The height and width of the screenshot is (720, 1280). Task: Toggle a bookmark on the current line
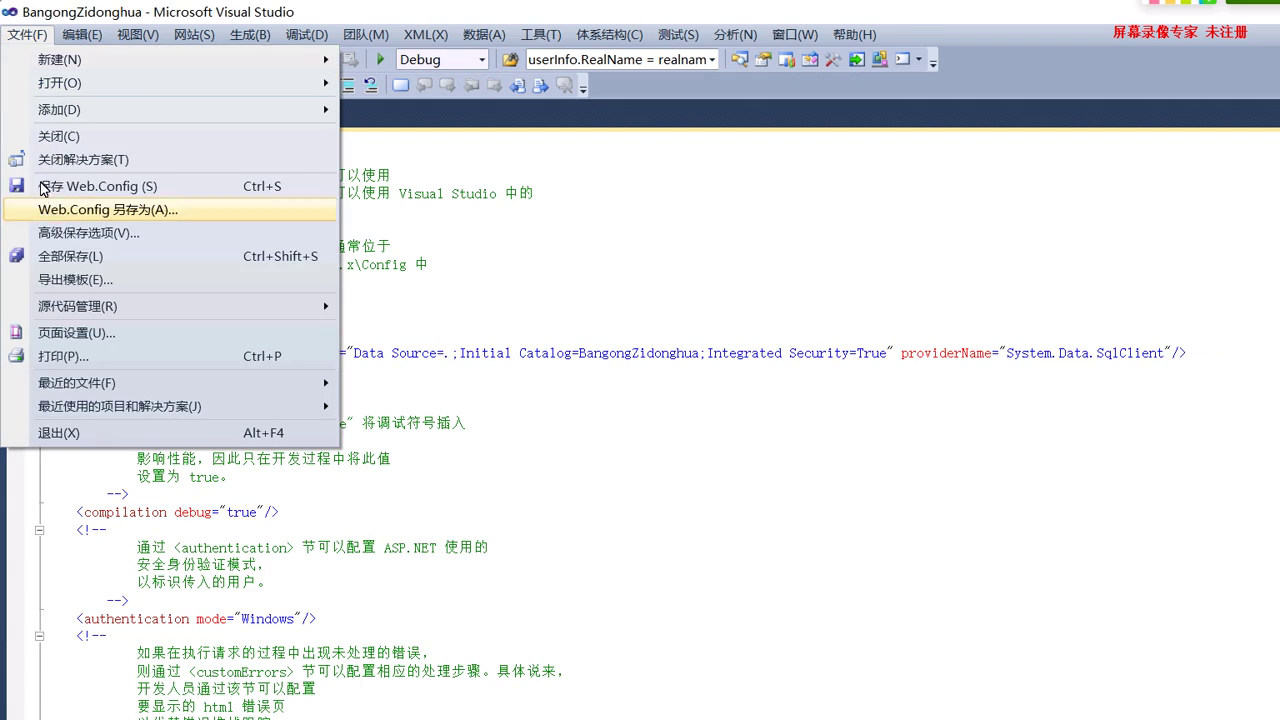click(x=401, y=85)
